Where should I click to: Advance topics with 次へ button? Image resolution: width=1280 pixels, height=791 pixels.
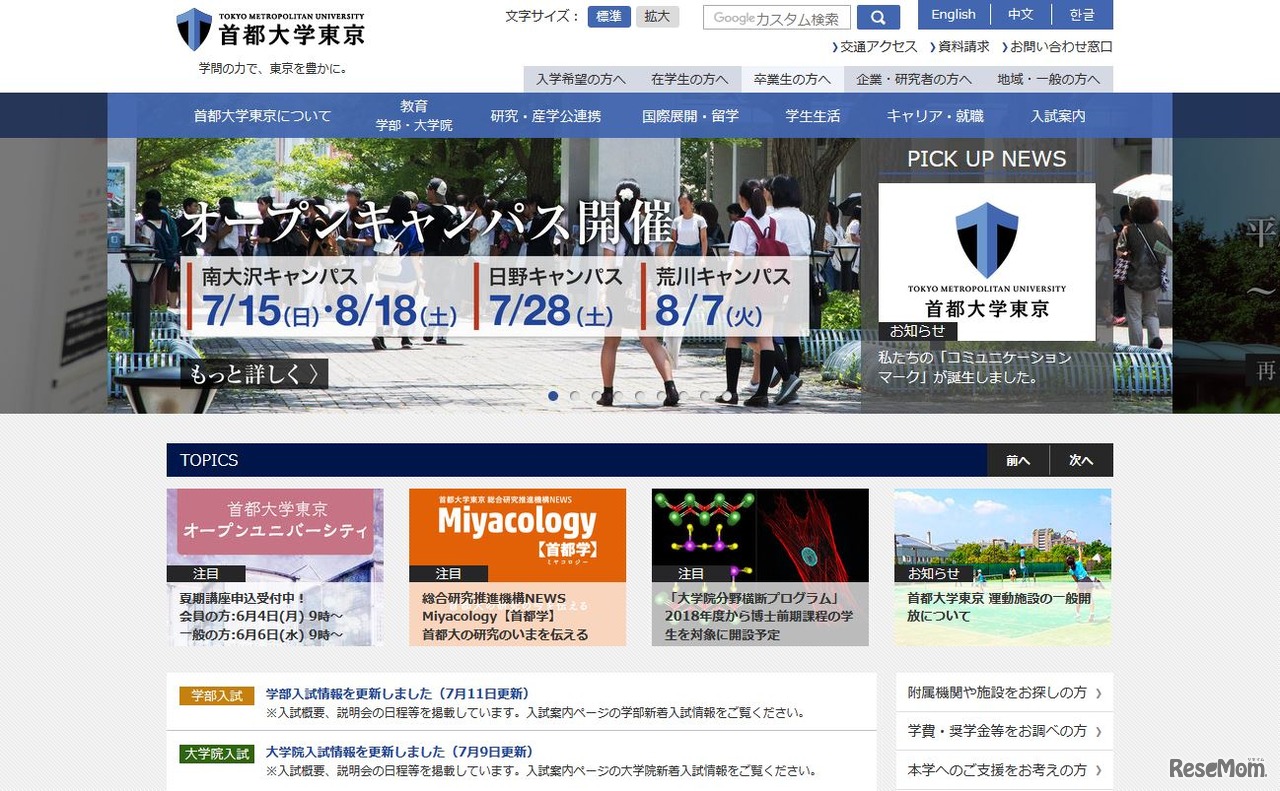click(1081, 460)
